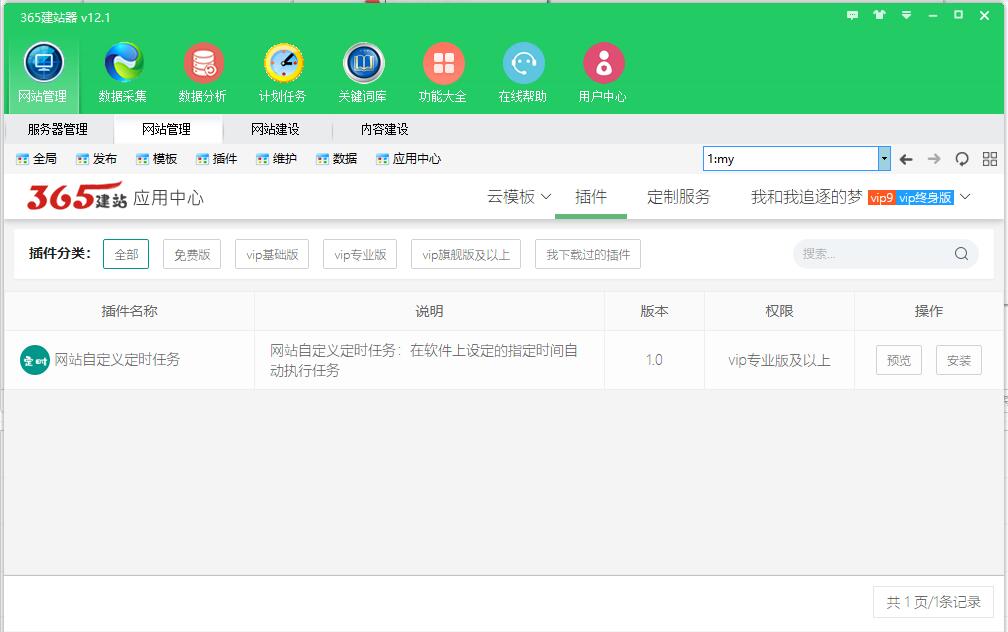
Task: Open 定制服务 navigation link
Action: [678, 197]
